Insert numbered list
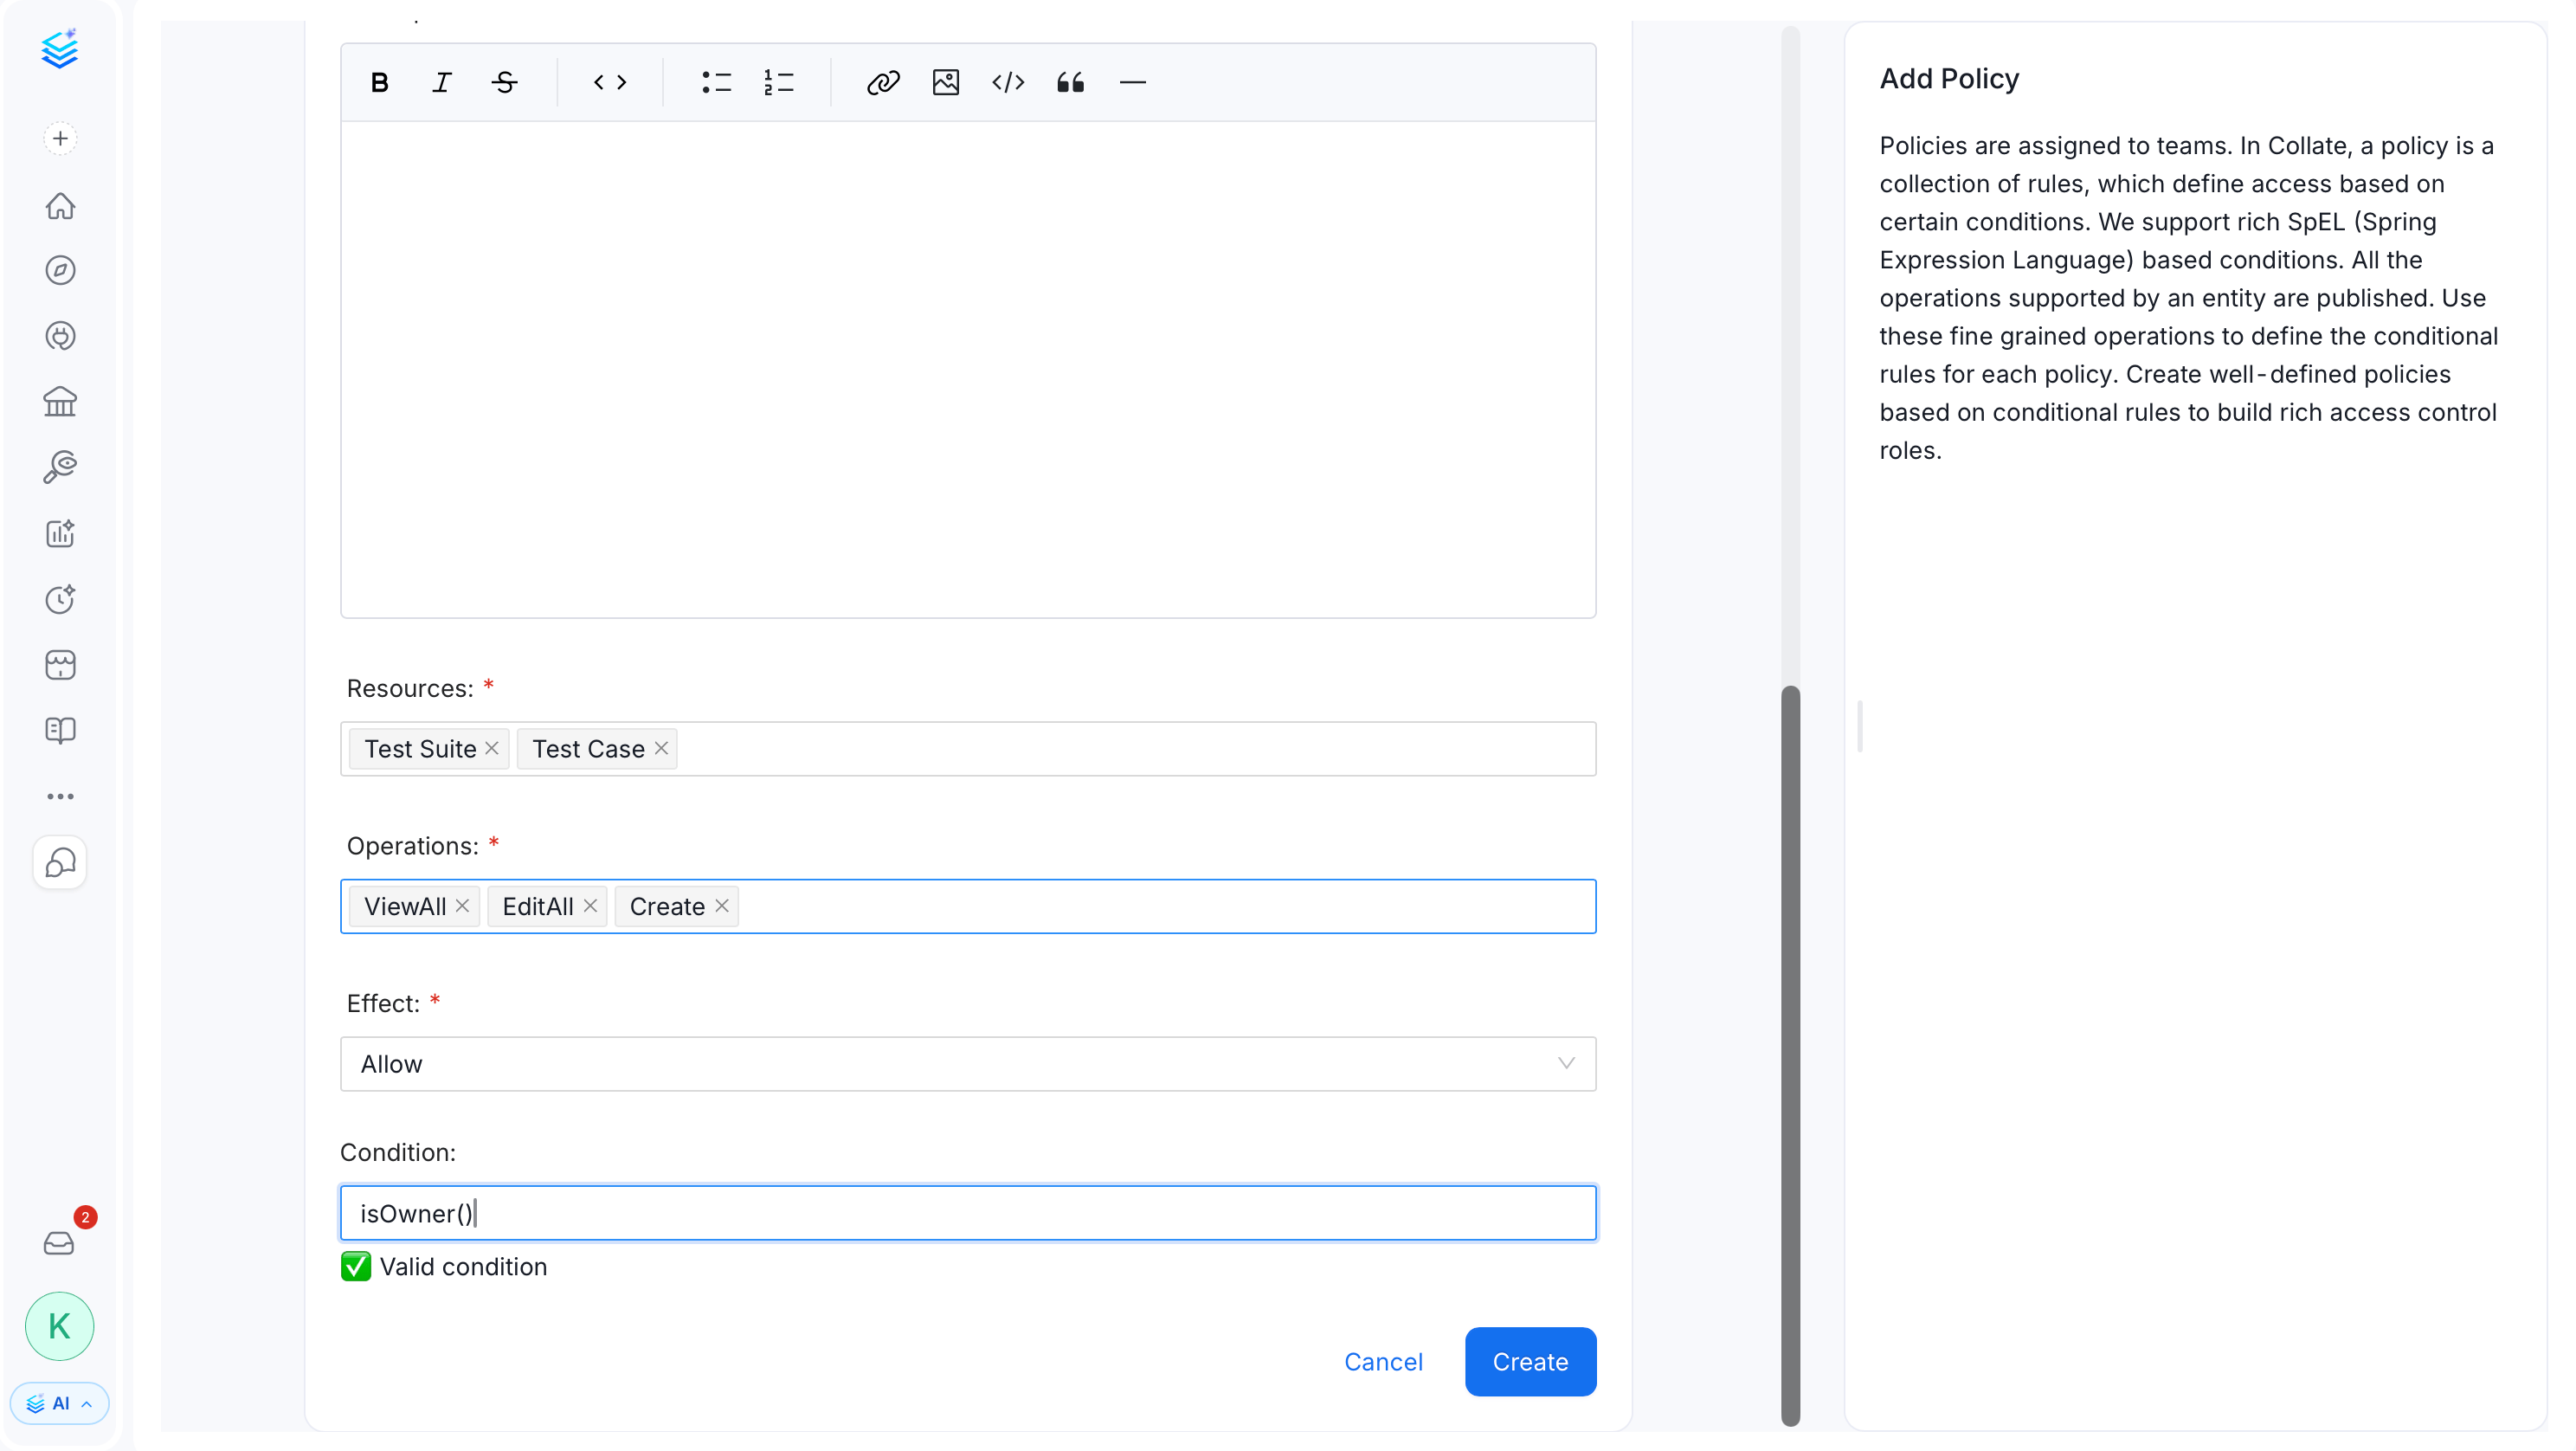2576x1451 pixels. coord(778,83)
